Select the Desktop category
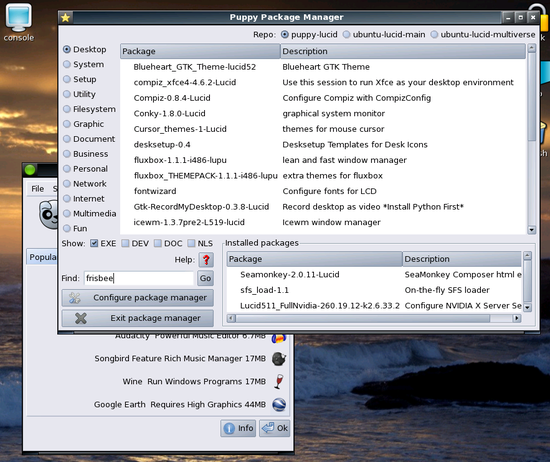 (x=85, y=49)
